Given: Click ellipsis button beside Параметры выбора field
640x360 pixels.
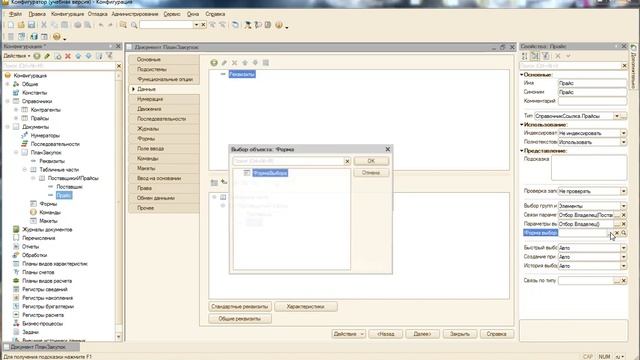Looking at the screenshot, I should (x=617, y=224).
